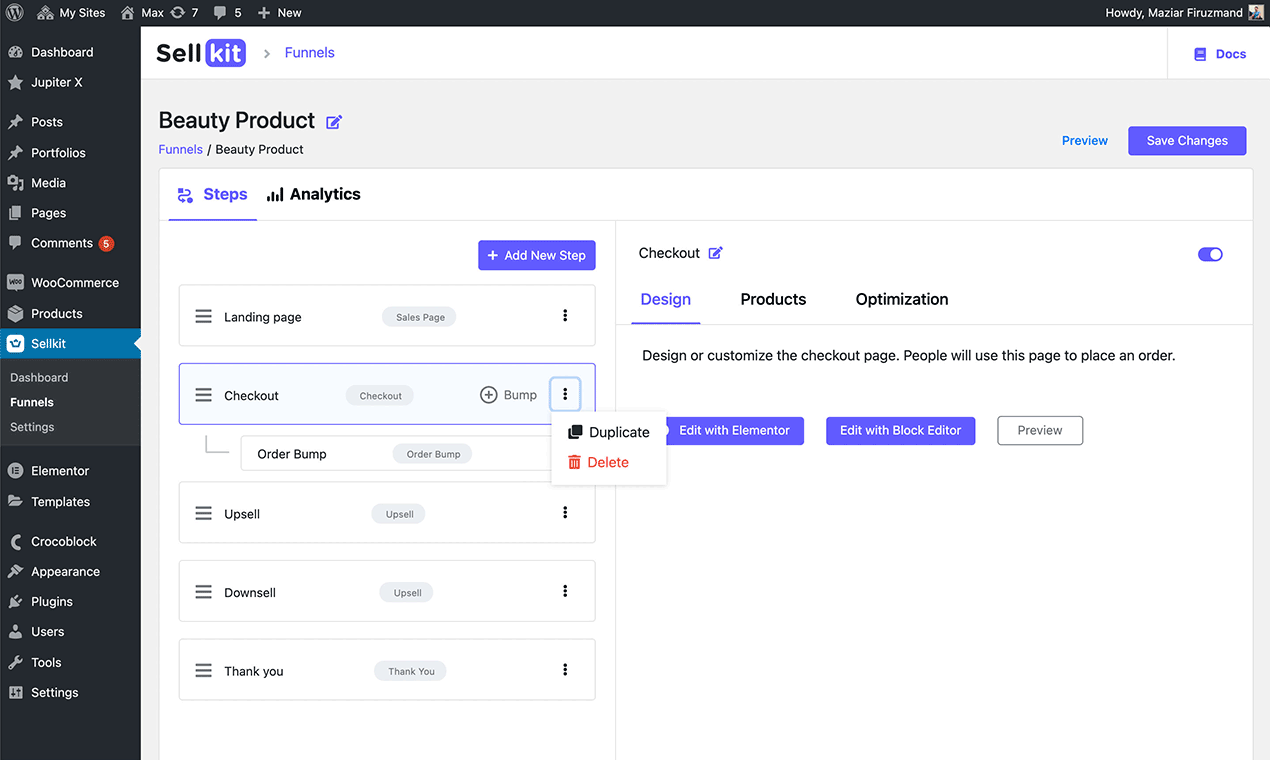Viewport: 1270px width, 760px height.
Task: Switch to the Steps tab
Action: 212,195
